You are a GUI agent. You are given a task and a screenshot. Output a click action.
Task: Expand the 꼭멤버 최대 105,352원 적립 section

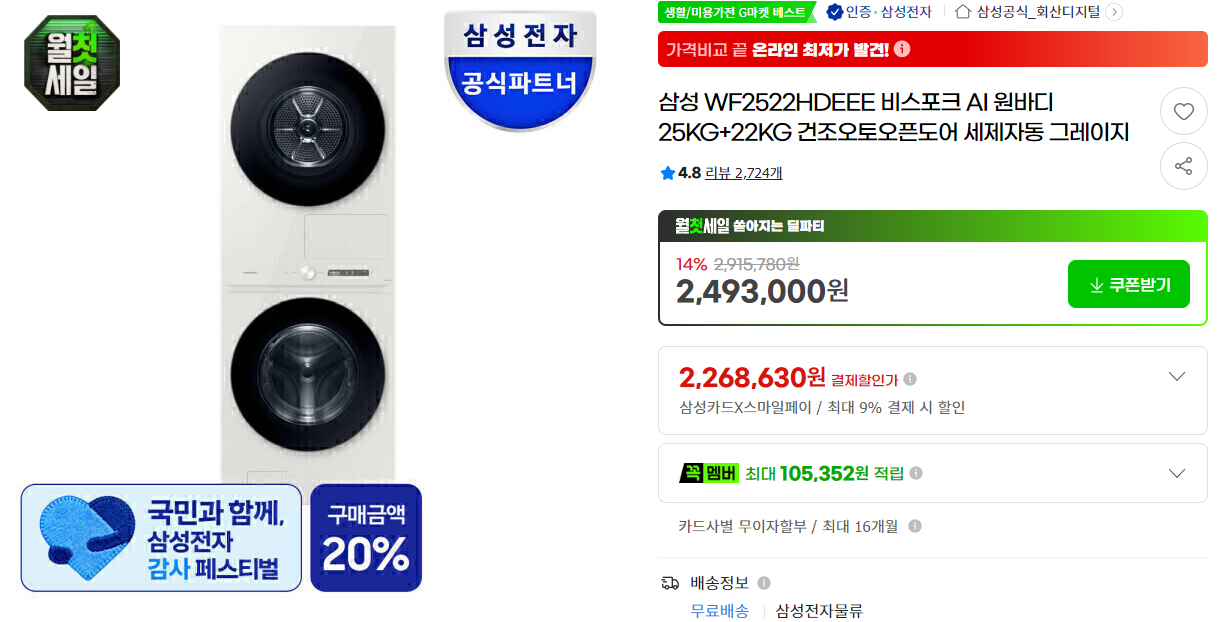pos(933,473)
